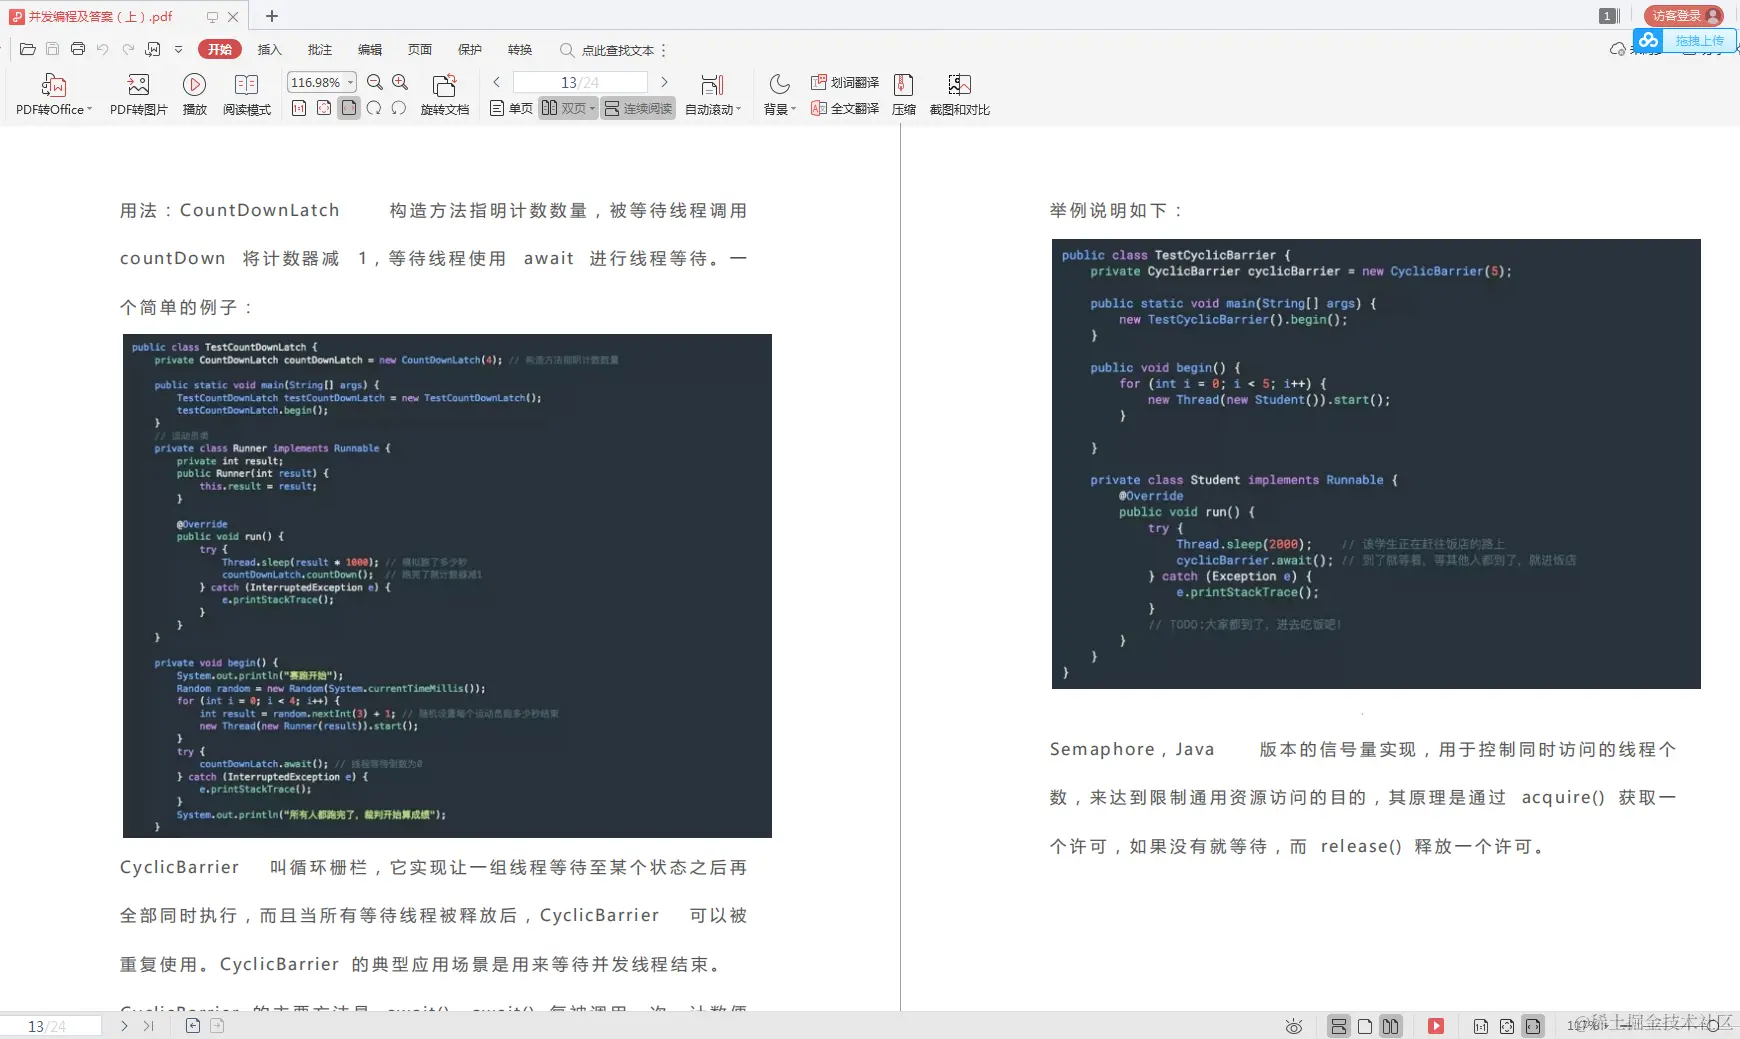The image size is (1740, 1039).
Task: Start 播放 slideshow playback
Action: pos(194,94)
